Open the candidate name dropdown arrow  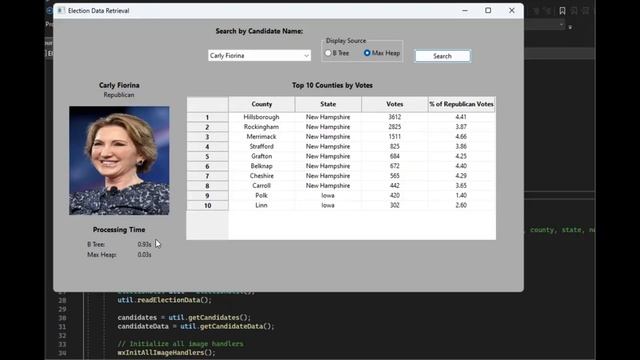pyautogui.click(x=306, y=56)
